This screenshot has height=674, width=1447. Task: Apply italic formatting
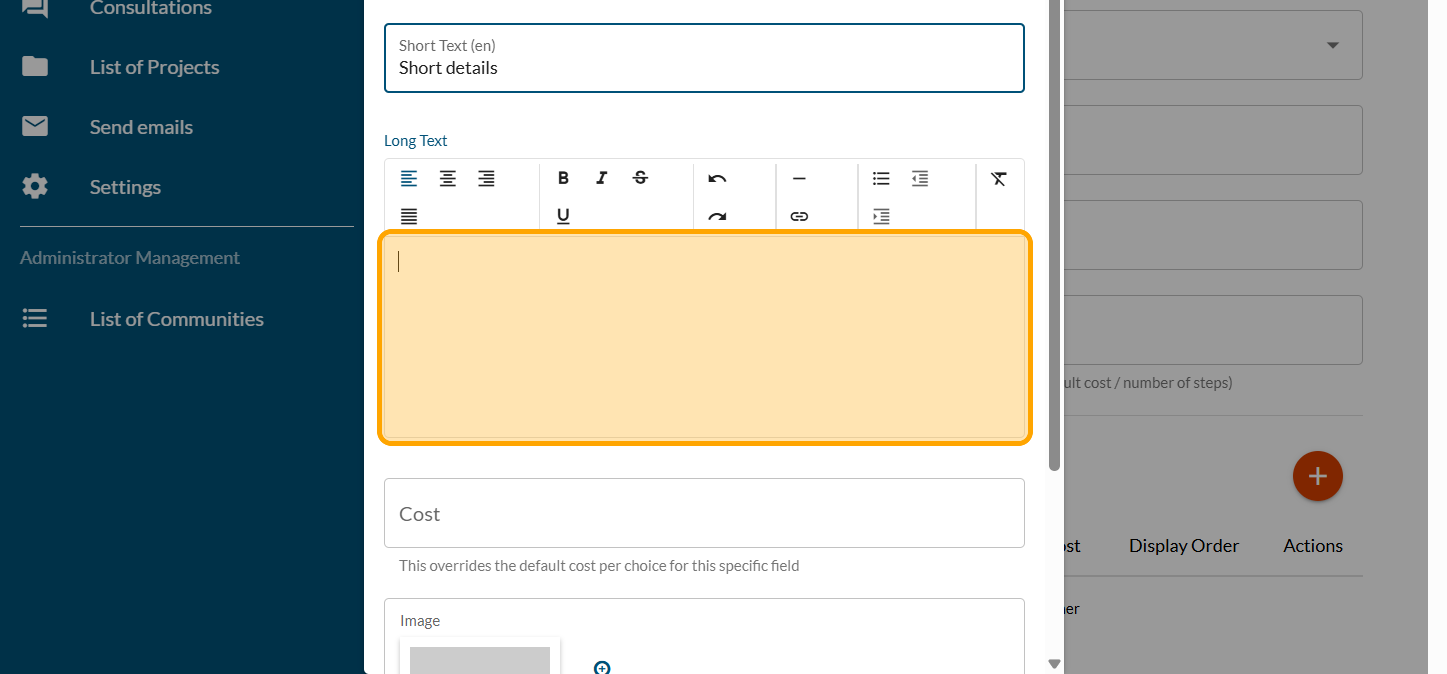tap(602, 178)
